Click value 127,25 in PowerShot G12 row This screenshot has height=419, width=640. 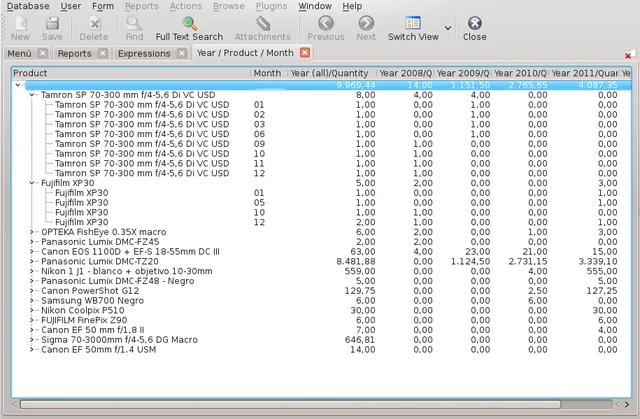pyautogui.click(x=602, y=290)
